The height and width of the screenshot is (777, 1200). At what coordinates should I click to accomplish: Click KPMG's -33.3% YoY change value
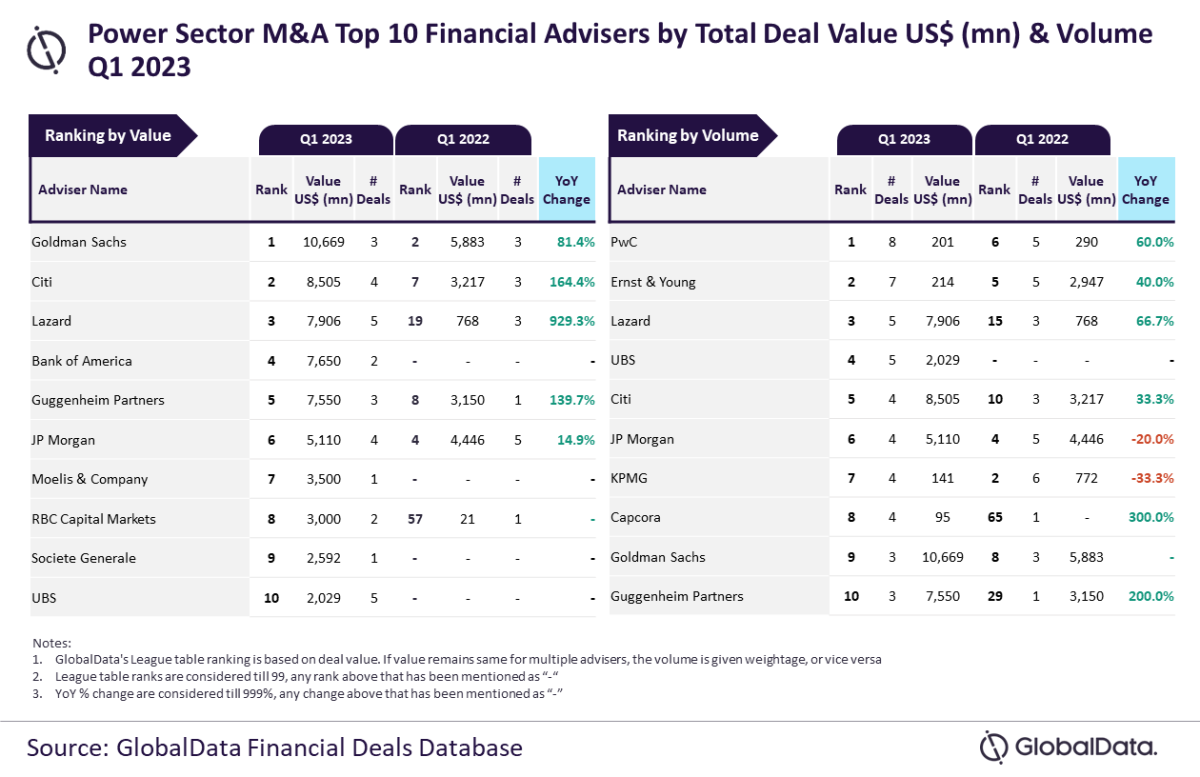(1152, 478)
